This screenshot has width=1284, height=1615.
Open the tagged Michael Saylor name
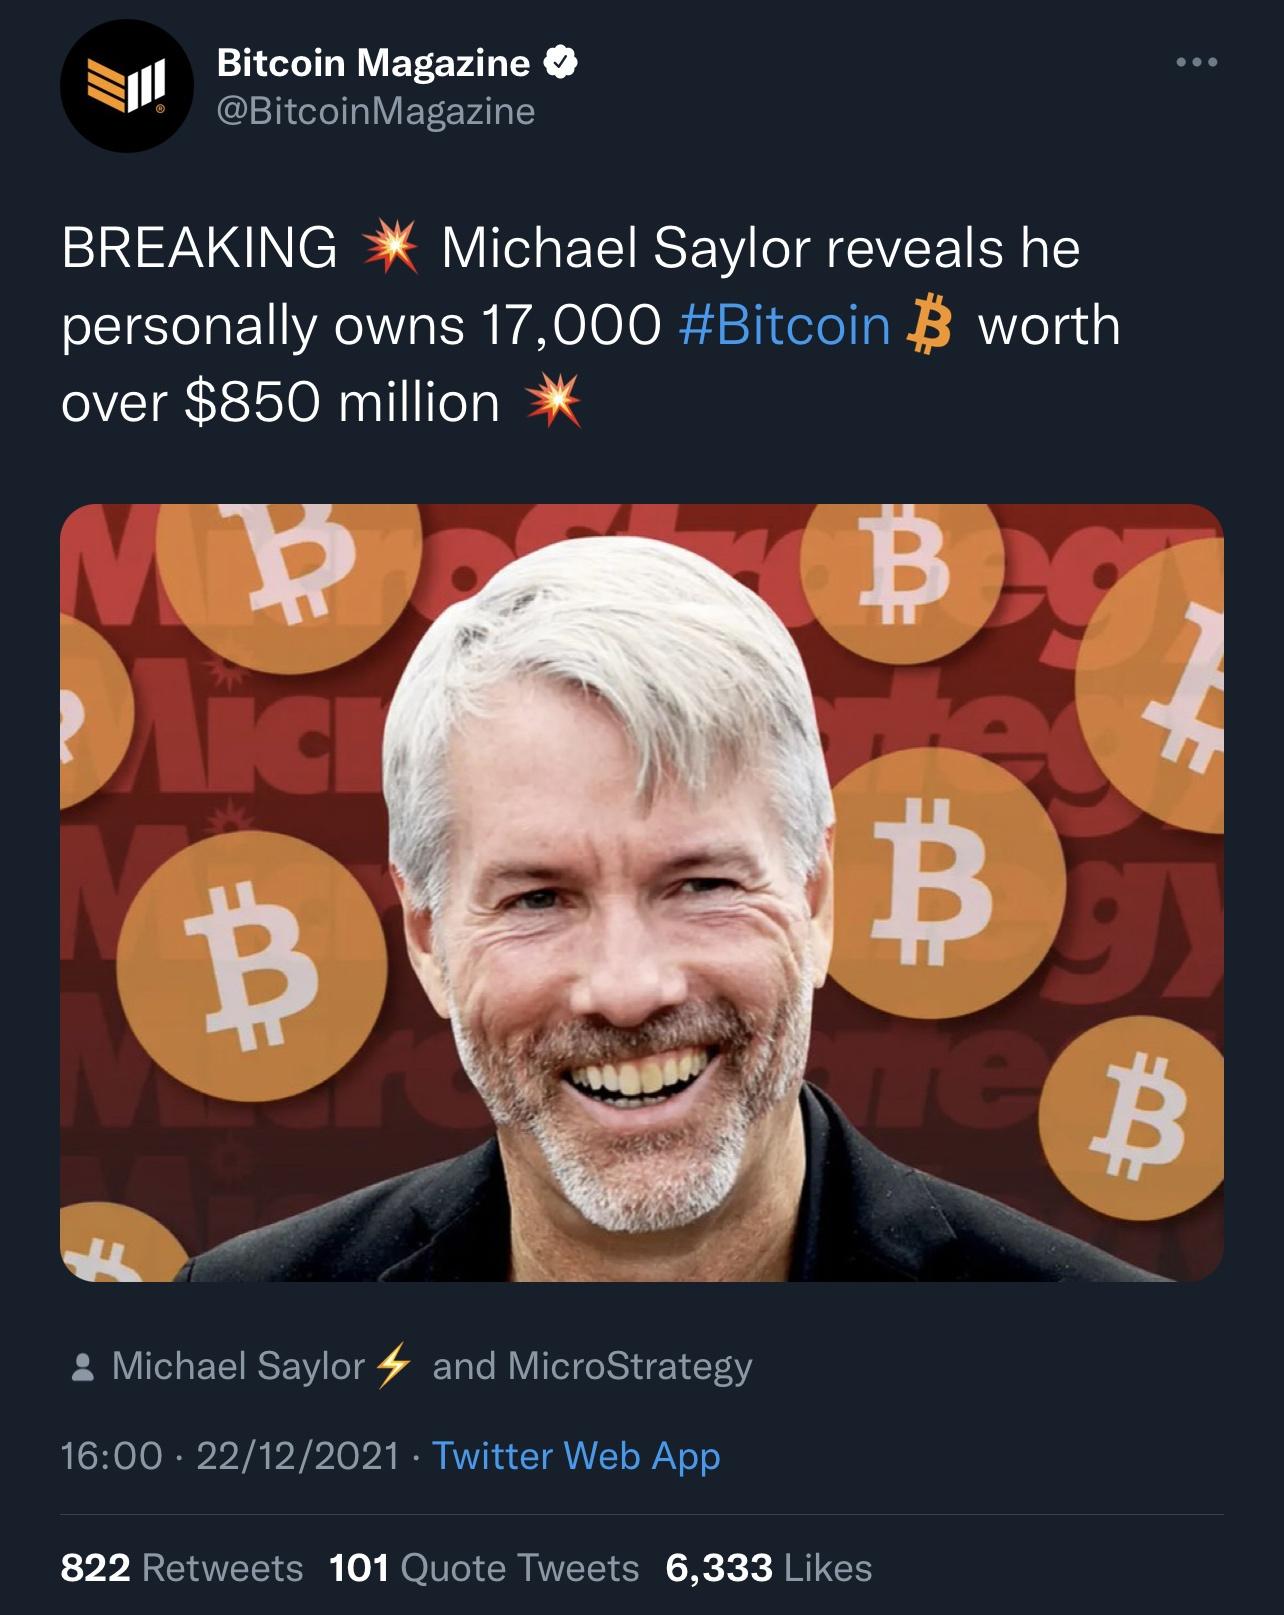pos(238,1366)
